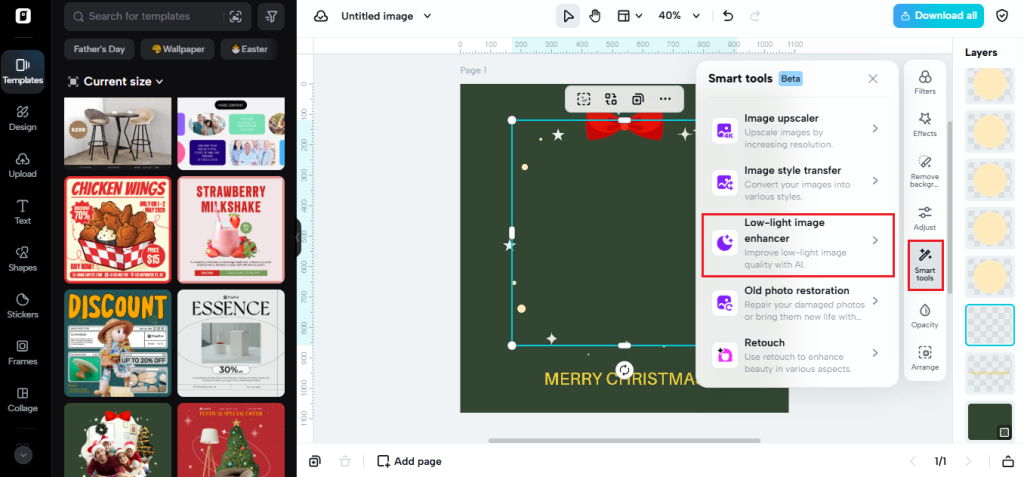1024x477 pixels.
Task: Select the Chicken Wings template thumbnail
Action: click(x=117, y=230)
